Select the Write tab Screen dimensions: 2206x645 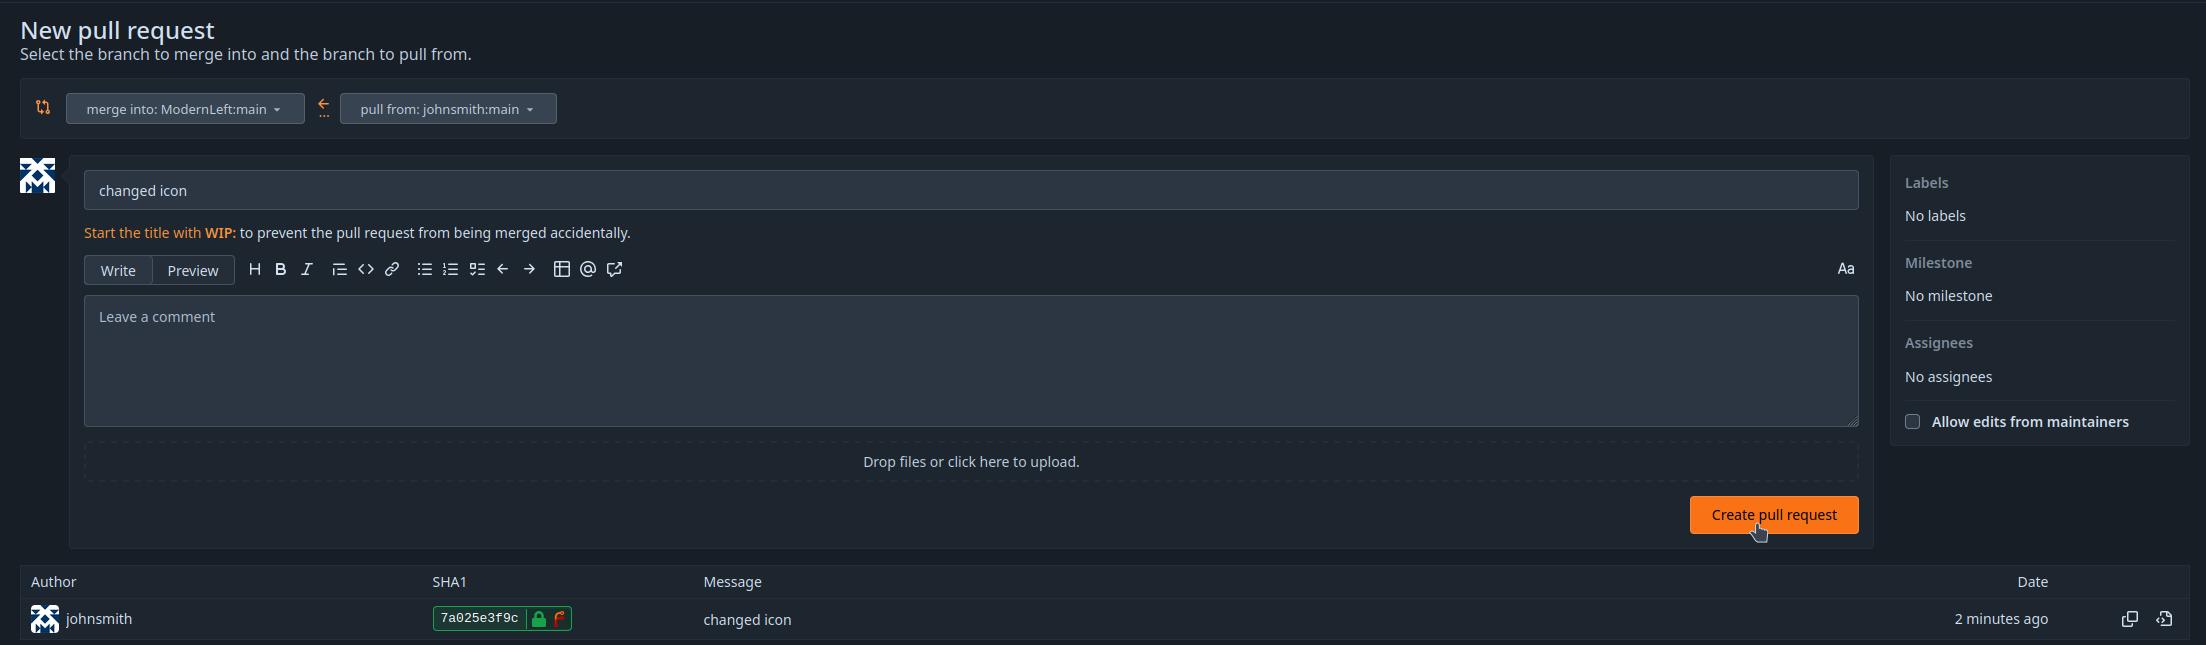(x=118, y=271)
